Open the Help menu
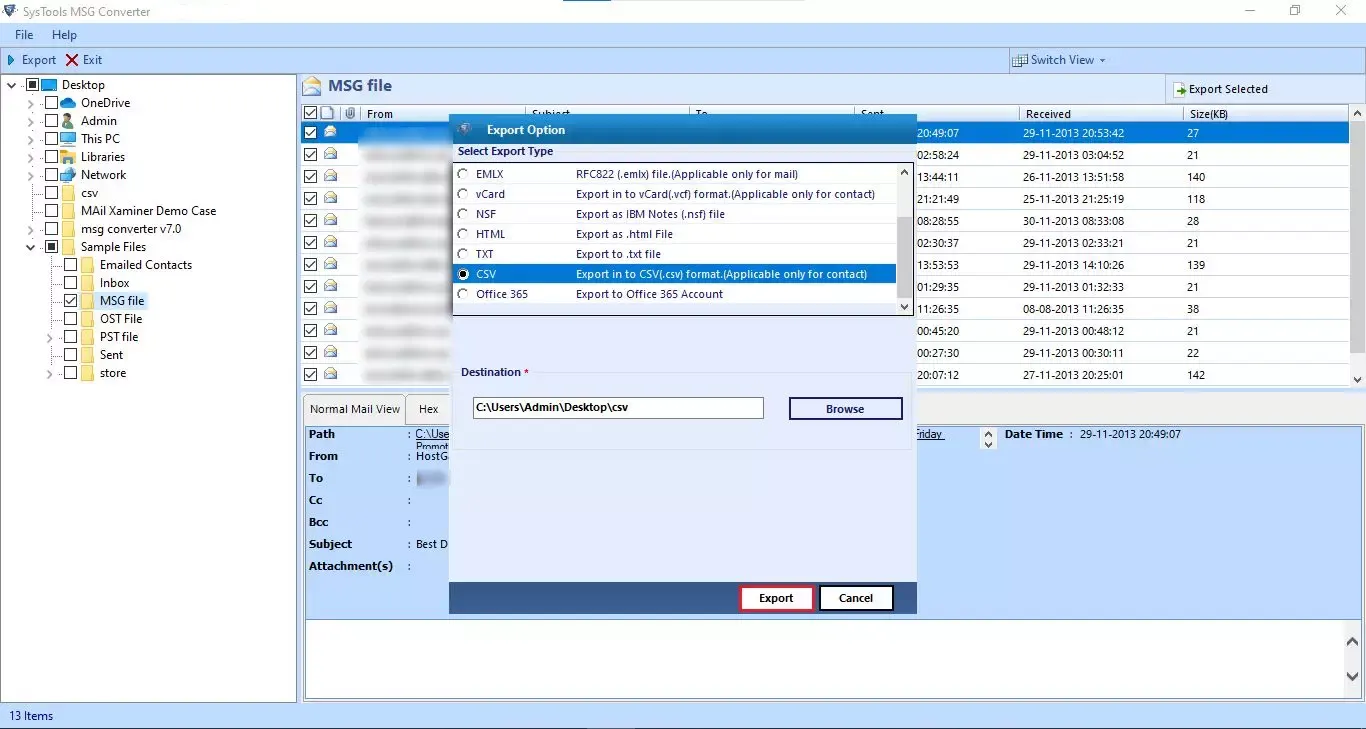This screenshot has height=729, width=1366. (x=64, y=35)
